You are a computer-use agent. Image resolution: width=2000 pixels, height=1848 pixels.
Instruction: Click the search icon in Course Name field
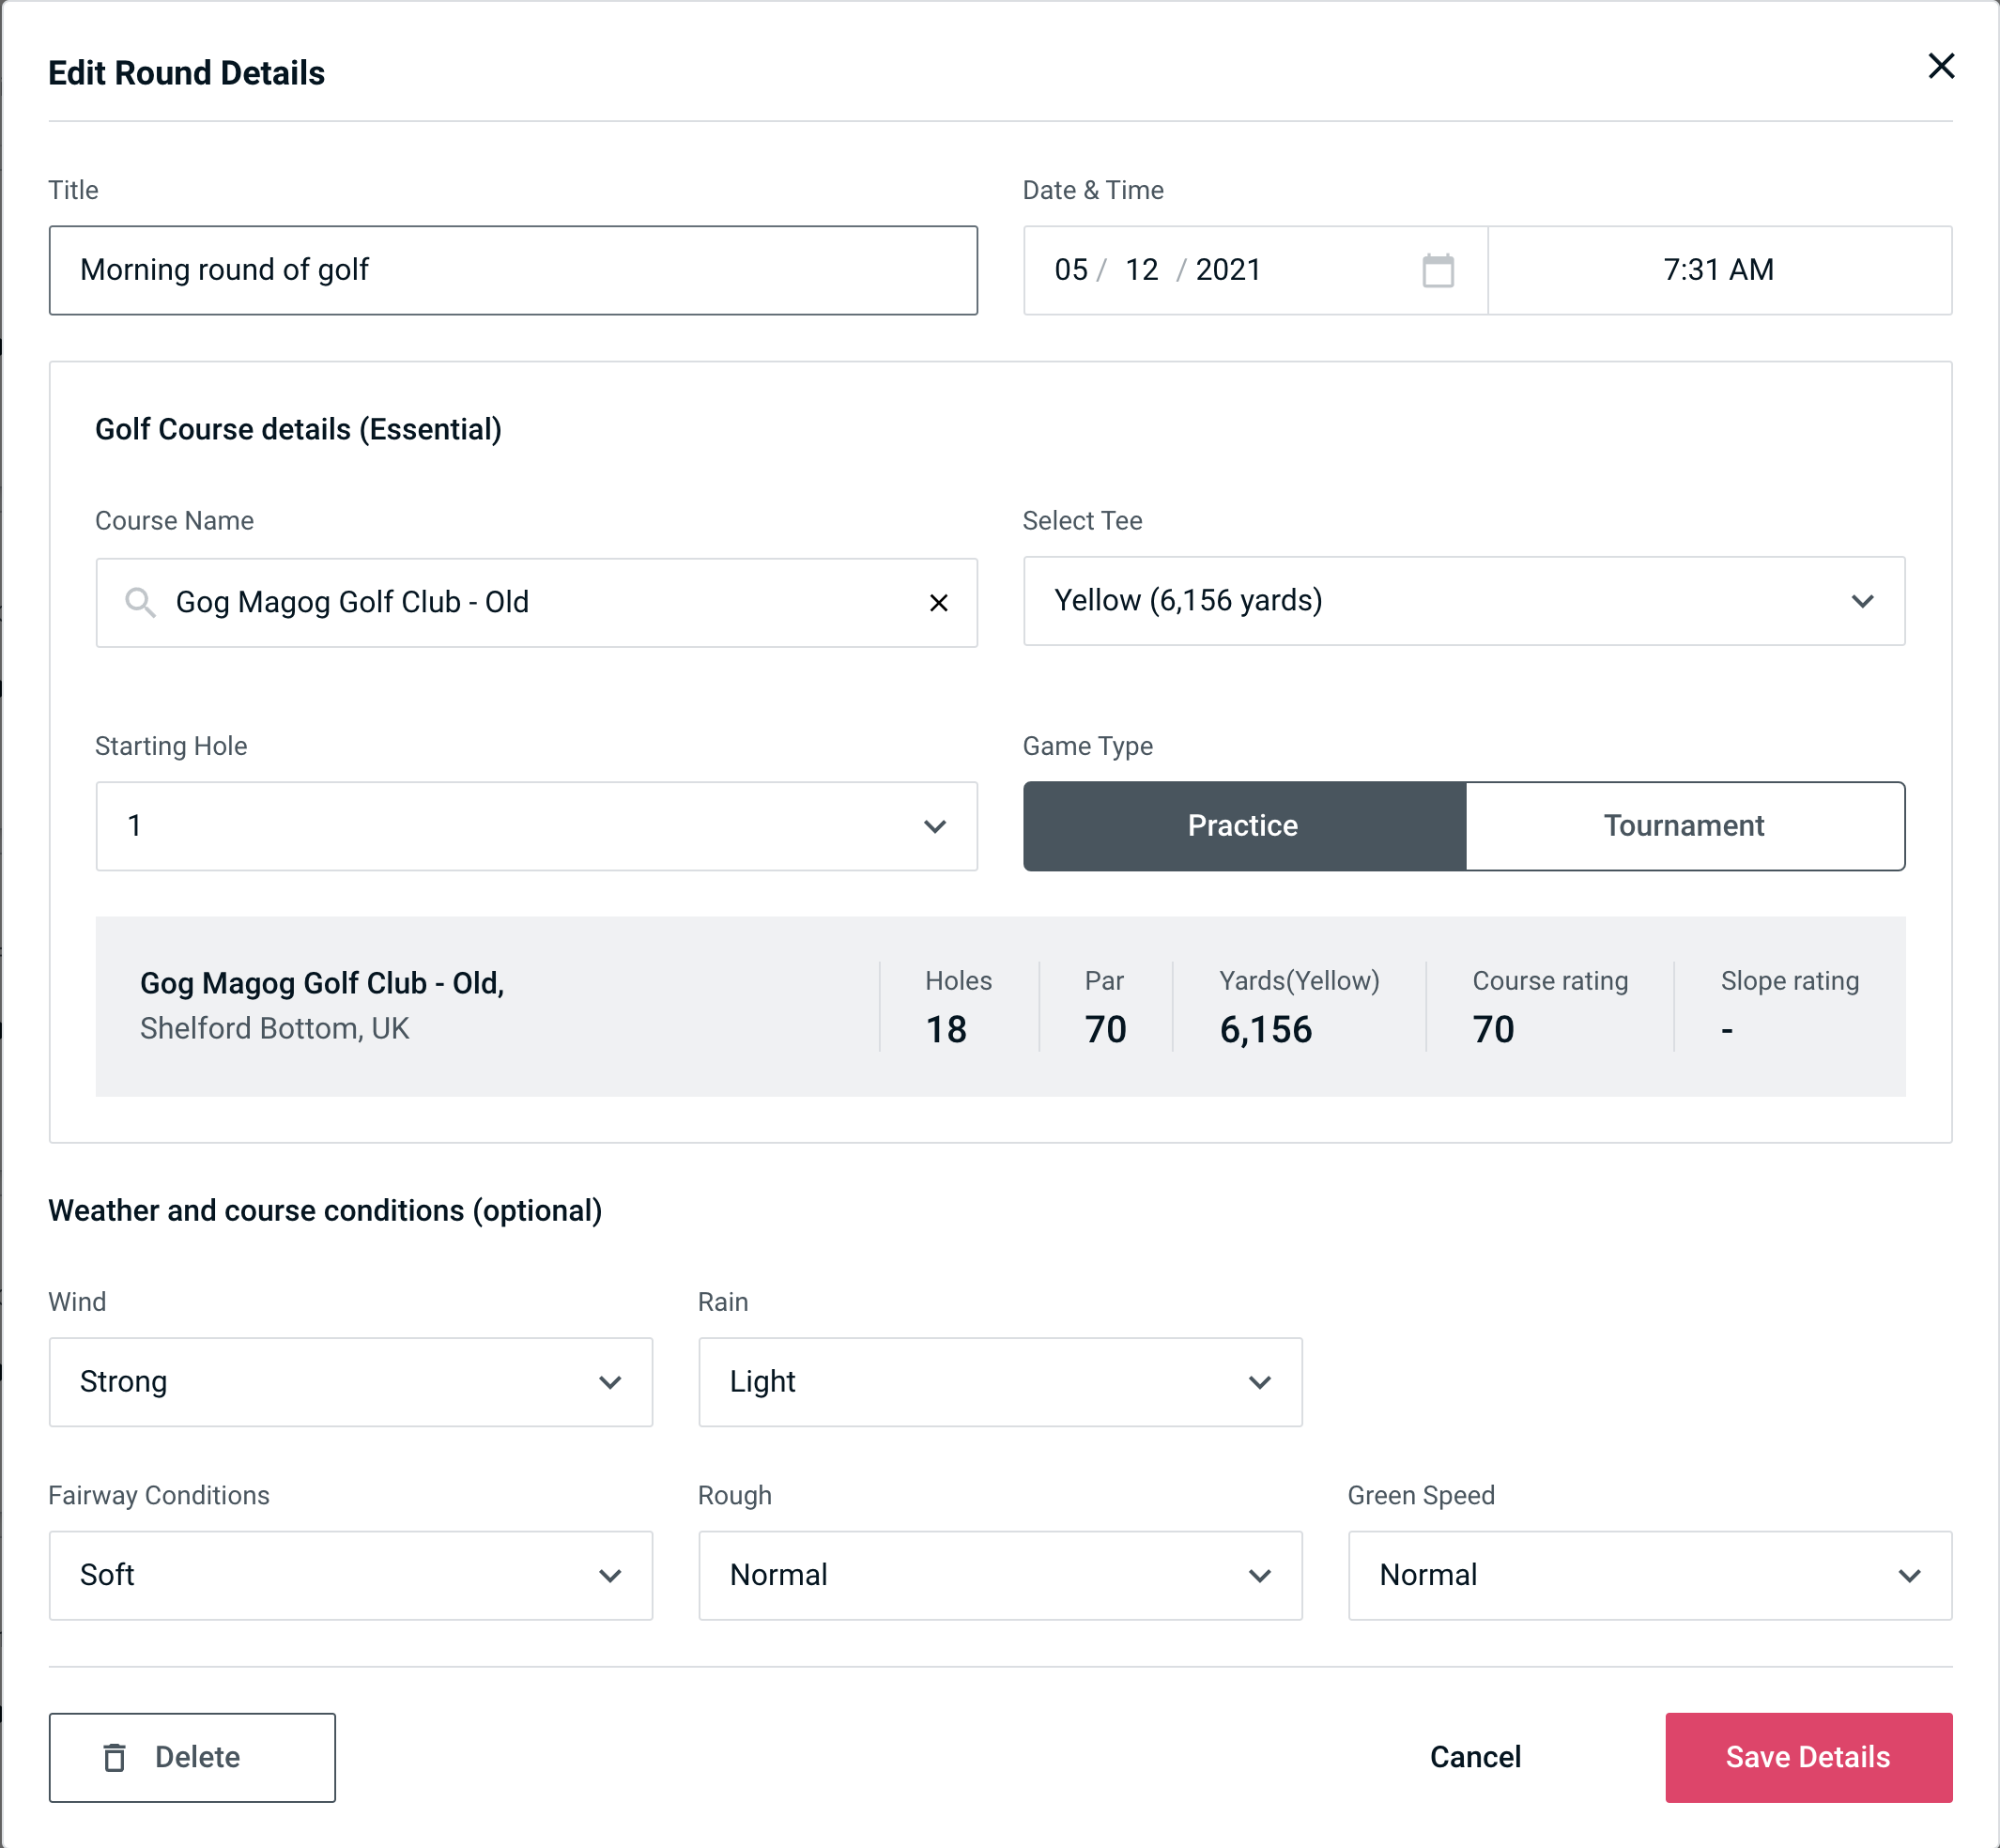click(x=139, y=601)
